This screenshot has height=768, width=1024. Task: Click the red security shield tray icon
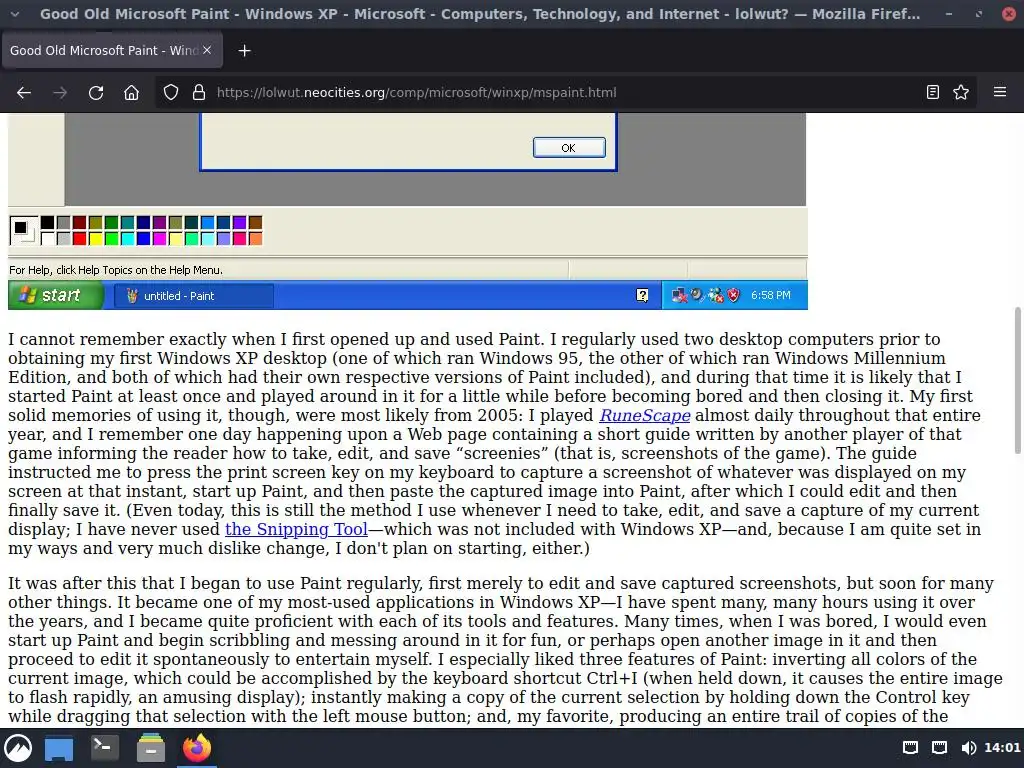coord(733,295)
